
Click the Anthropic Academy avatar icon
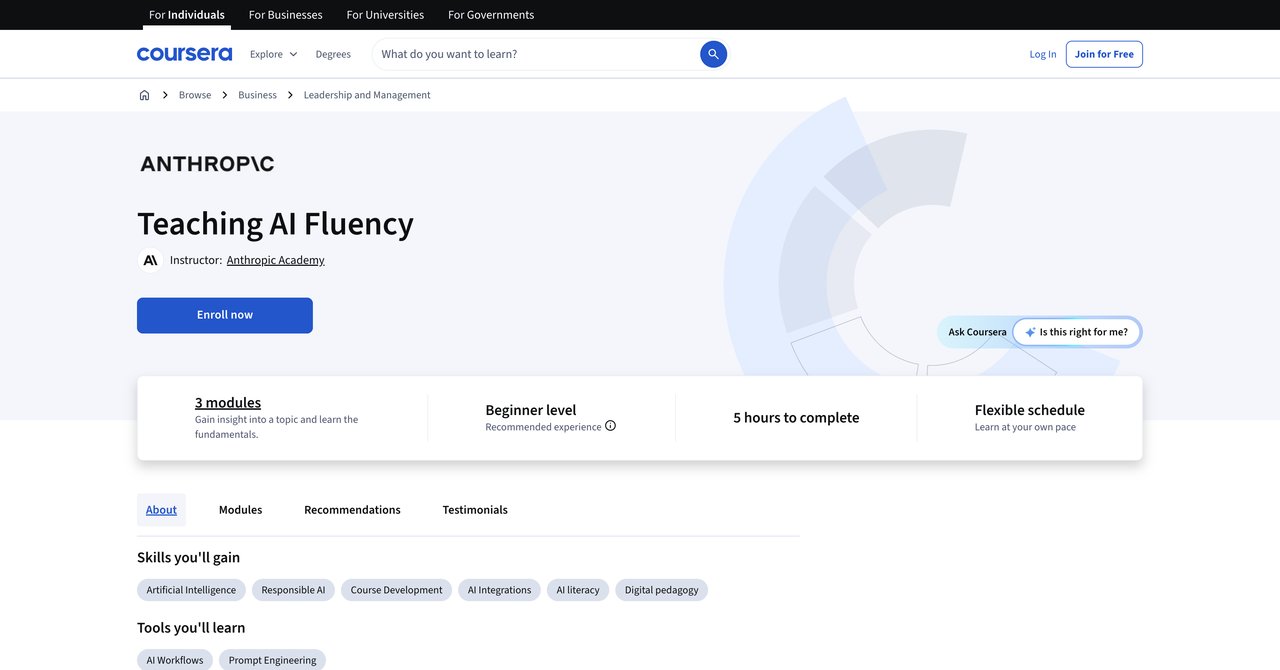(150, 260)
